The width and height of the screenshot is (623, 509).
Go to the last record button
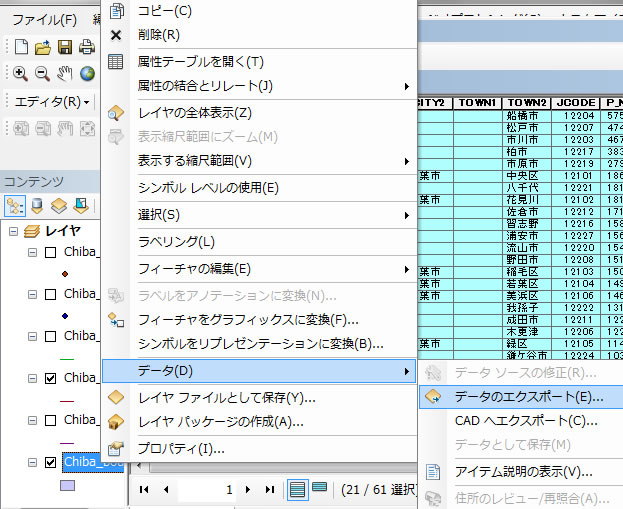268,490
